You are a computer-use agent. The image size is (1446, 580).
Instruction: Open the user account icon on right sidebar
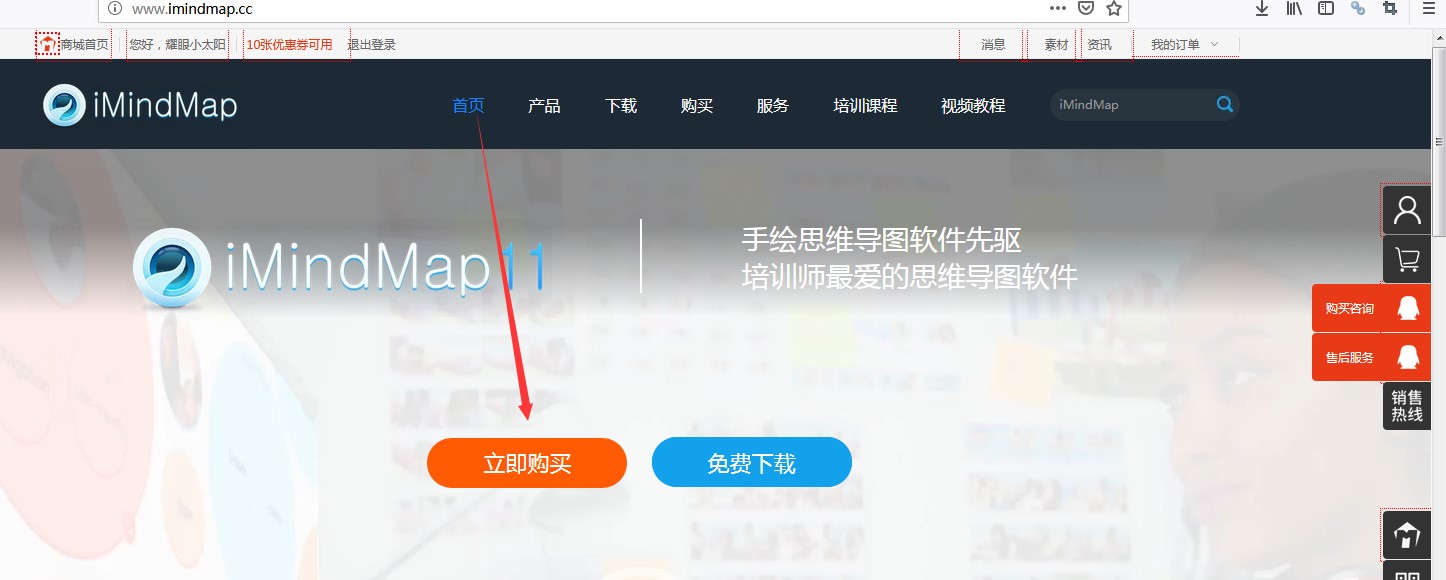coord(1406,209)
